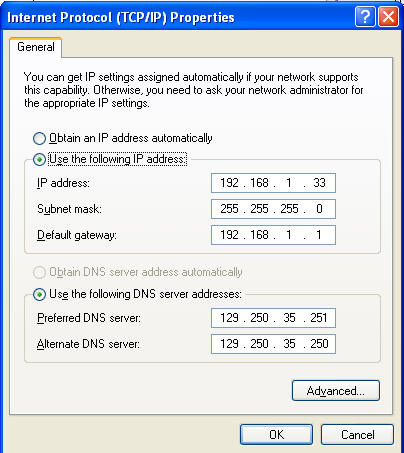Click last octet 33 of IP address
This screenshot has width=404, height=453.
(x=319, y=183)
